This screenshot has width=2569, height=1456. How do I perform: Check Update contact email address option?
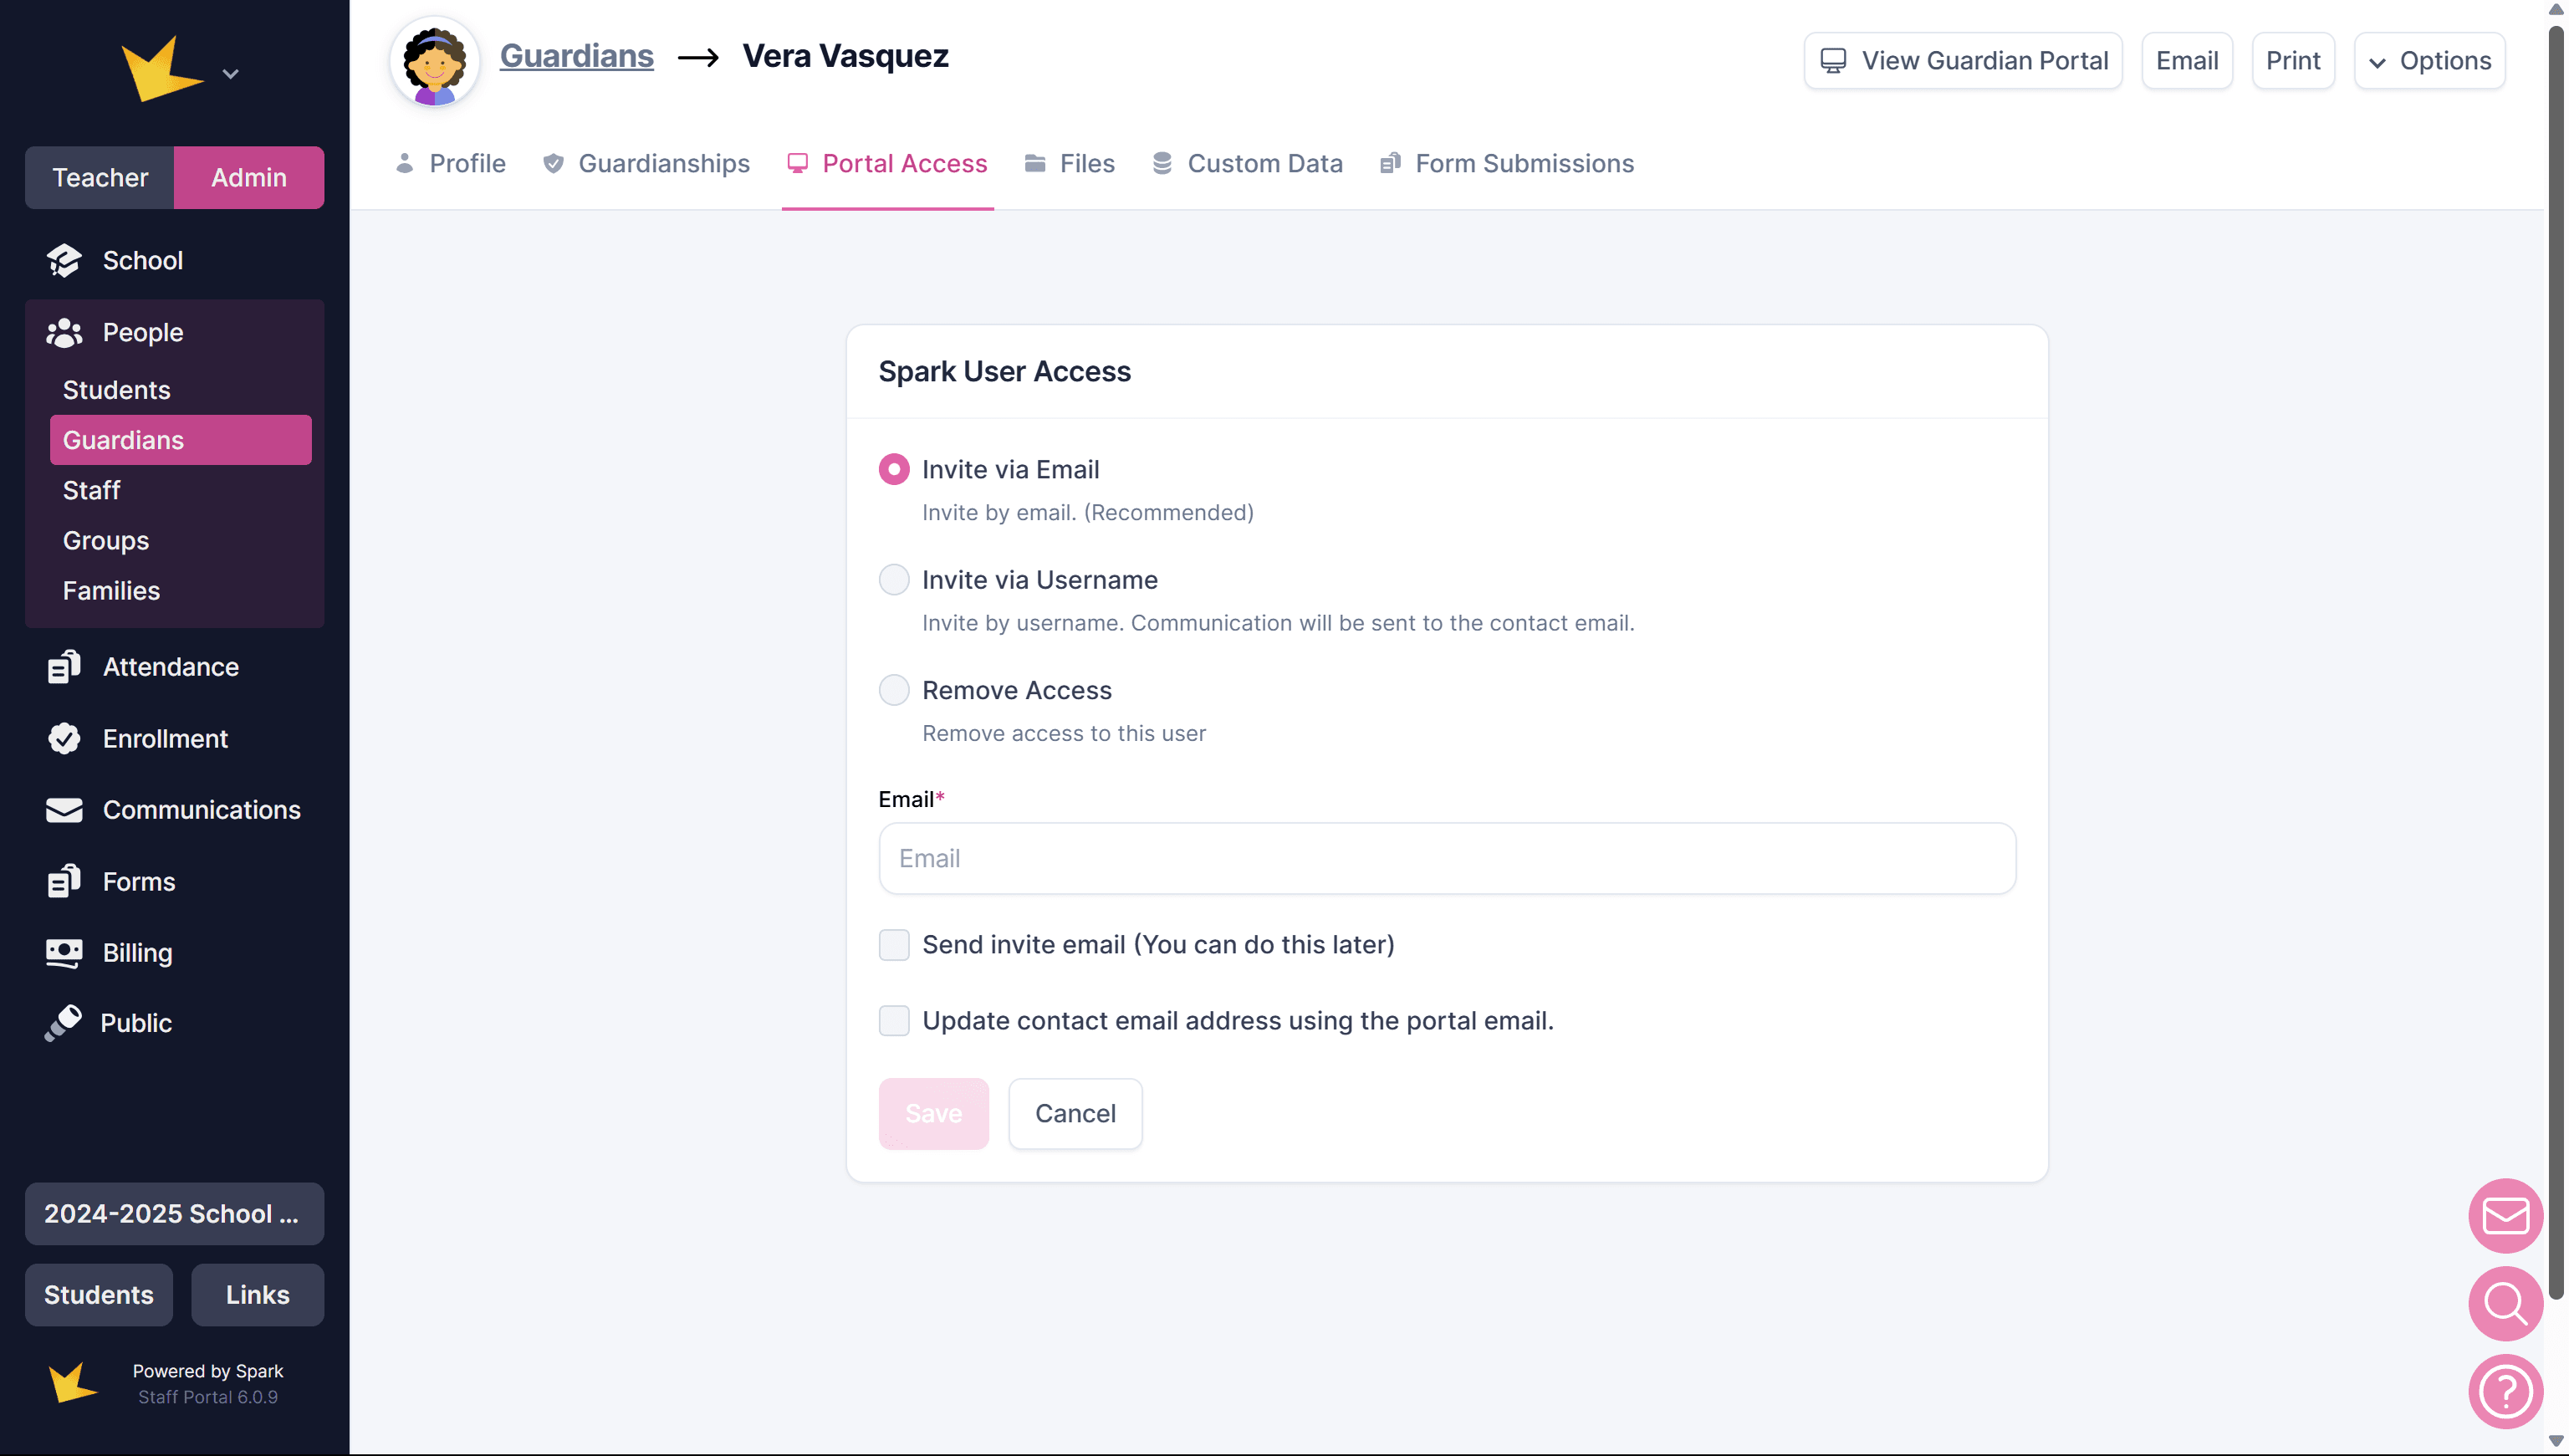(x=893, y=1020)
